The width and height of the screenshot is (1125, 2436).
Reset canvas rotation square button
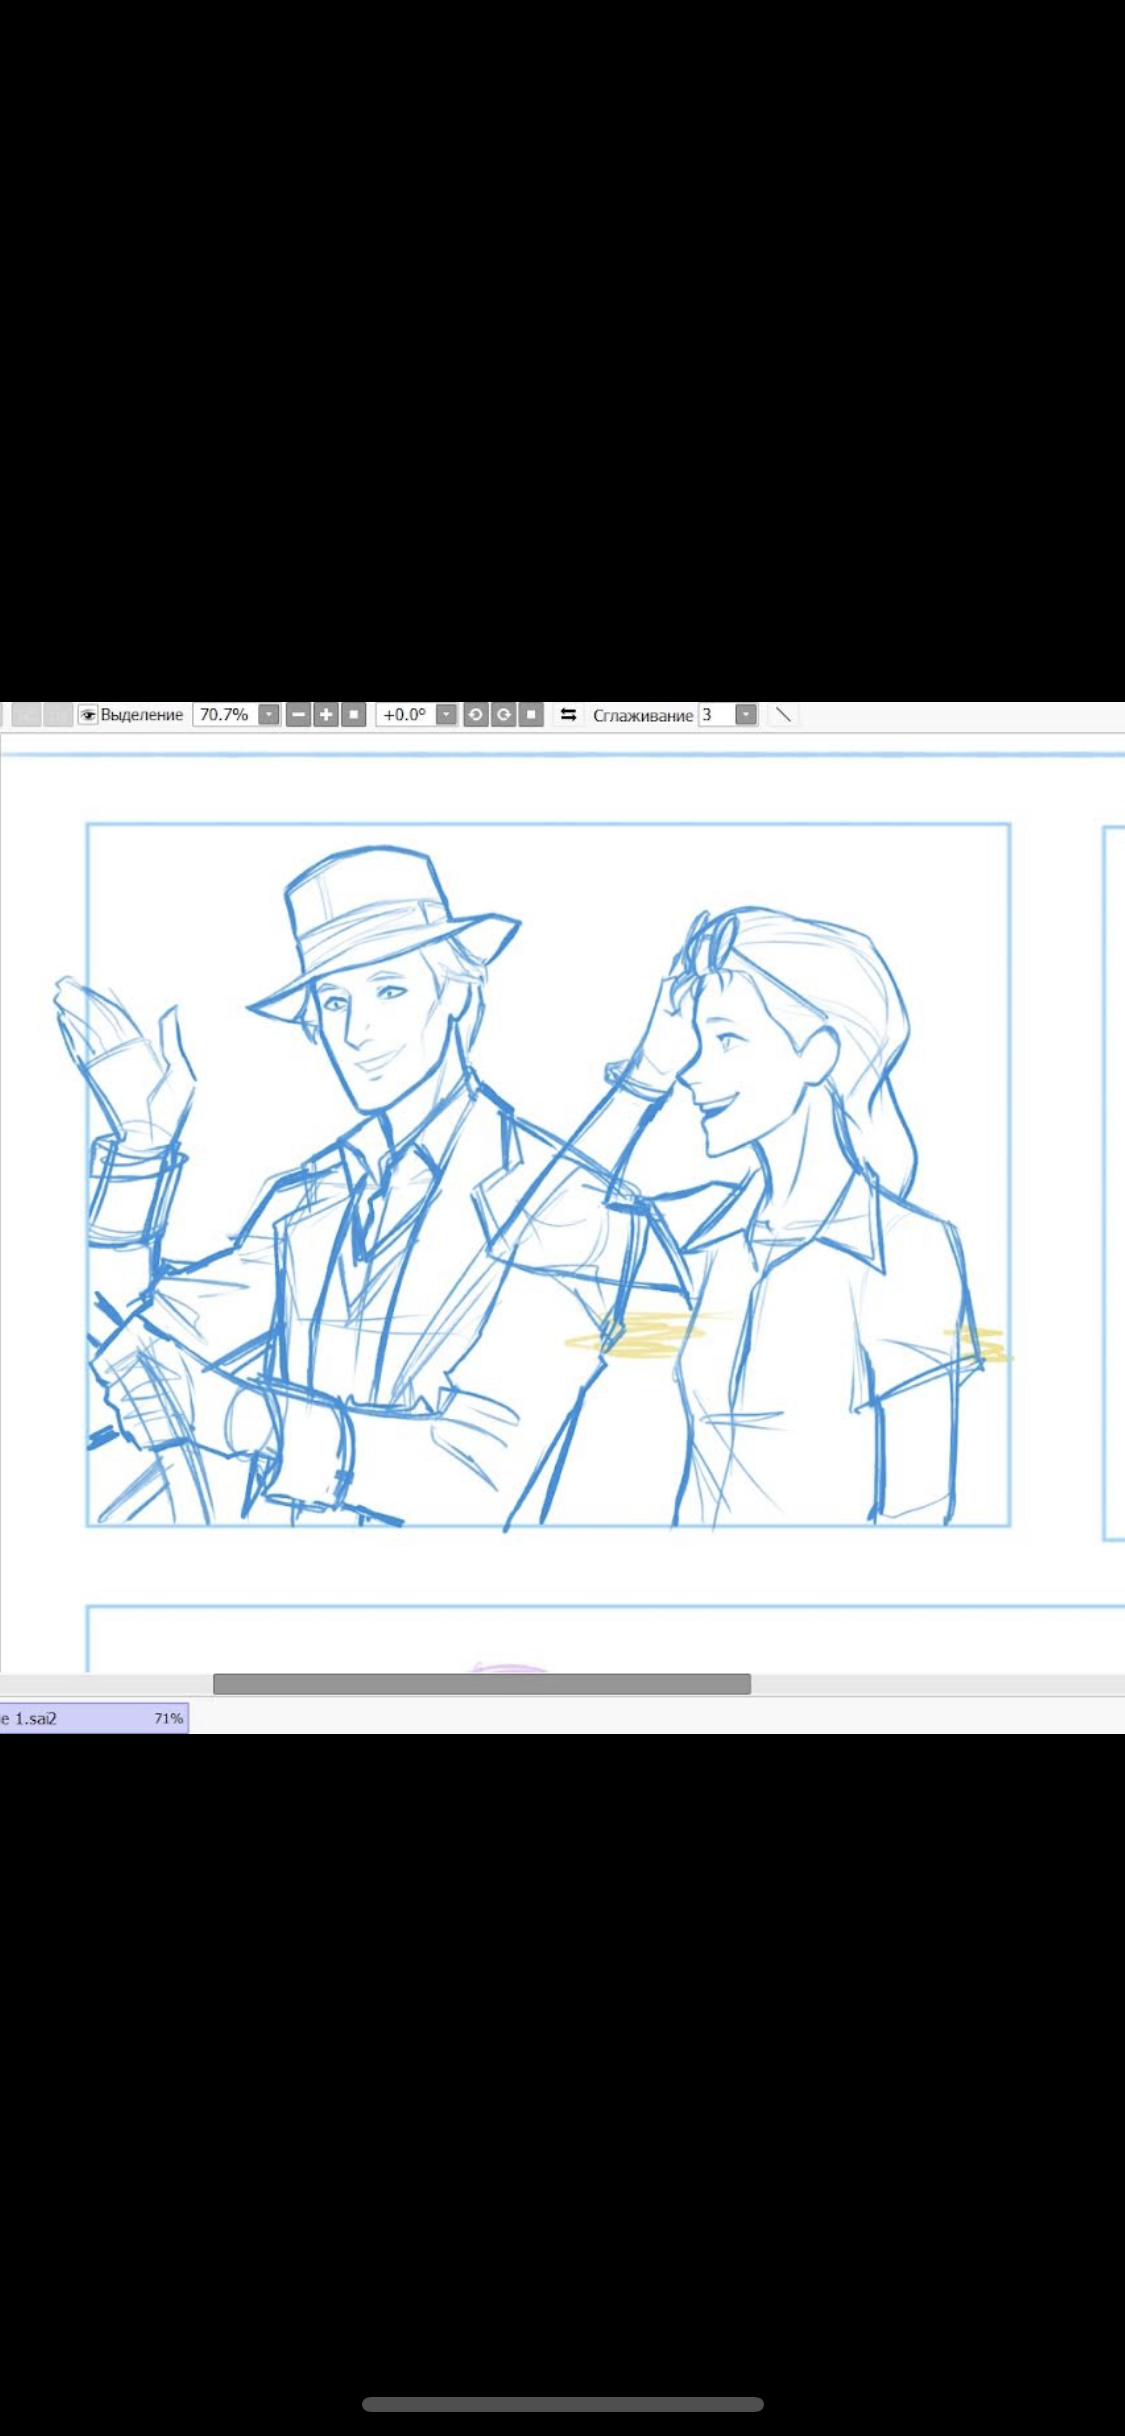coord(532,715)
